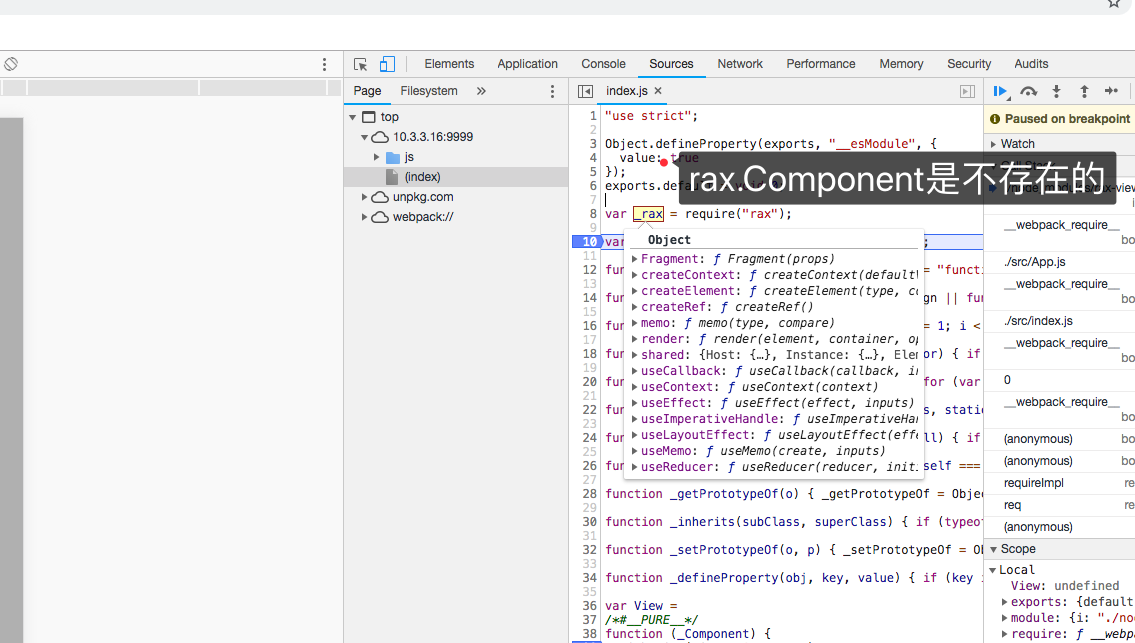Screen dimensions: 1135x643
Task: Expand the webpack:// tree node
Action: [366, 216]
